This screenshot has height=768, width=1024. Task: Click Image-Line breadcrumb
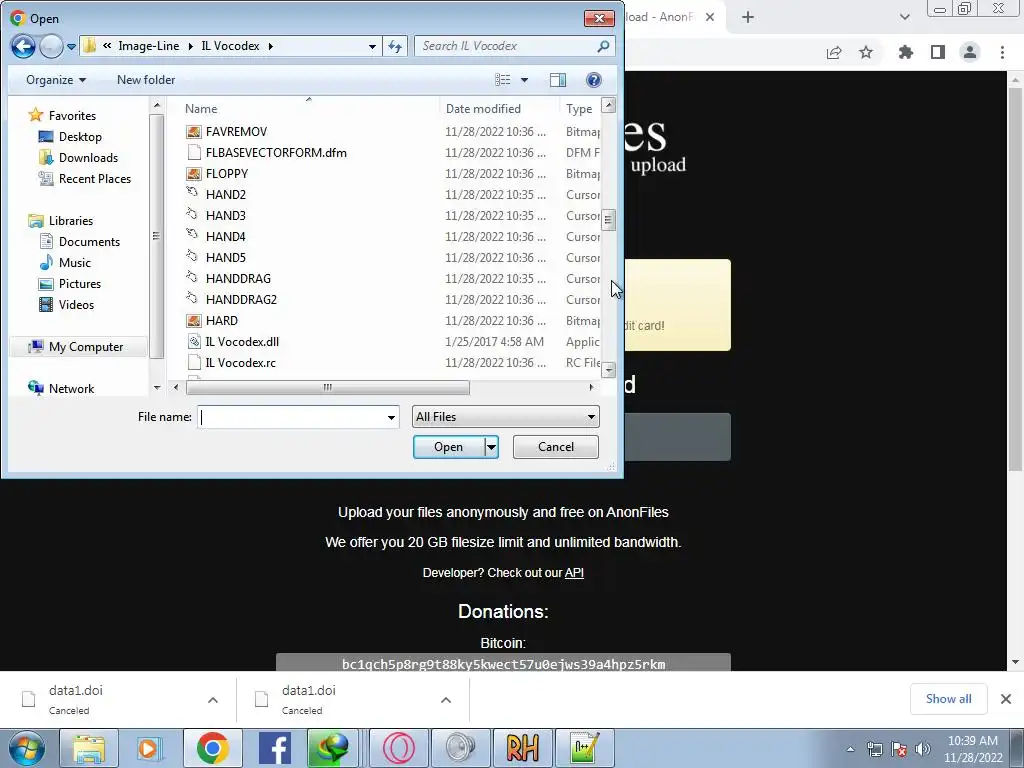tap(148, 46)
